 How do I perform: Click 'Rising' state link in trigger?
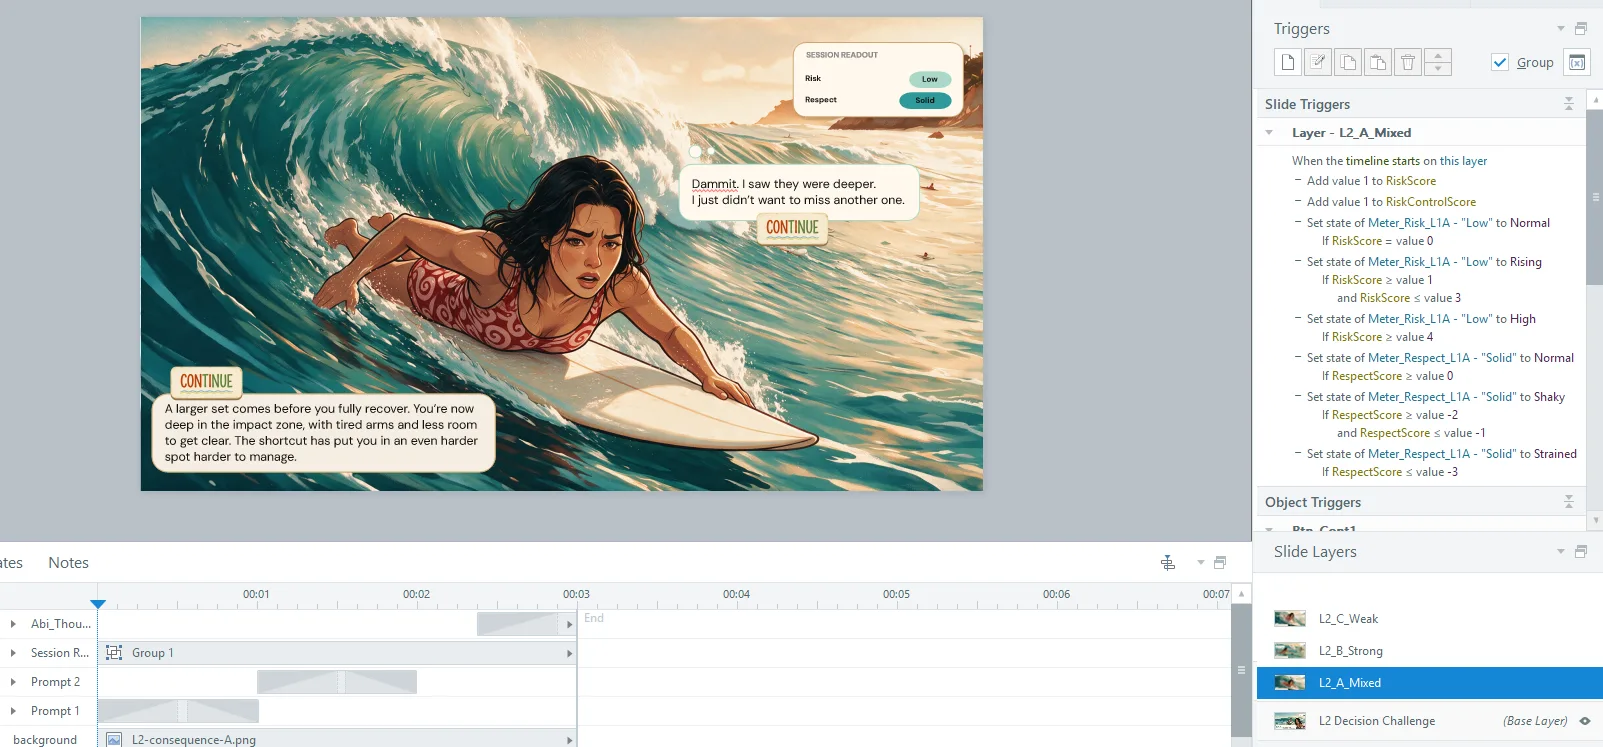[1526, 262]
